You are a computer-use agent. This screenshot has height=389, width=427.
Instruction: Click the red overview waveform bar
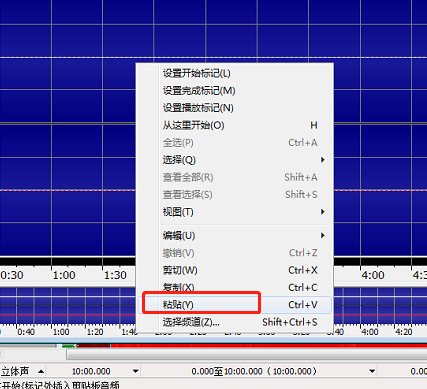(268, 346)
